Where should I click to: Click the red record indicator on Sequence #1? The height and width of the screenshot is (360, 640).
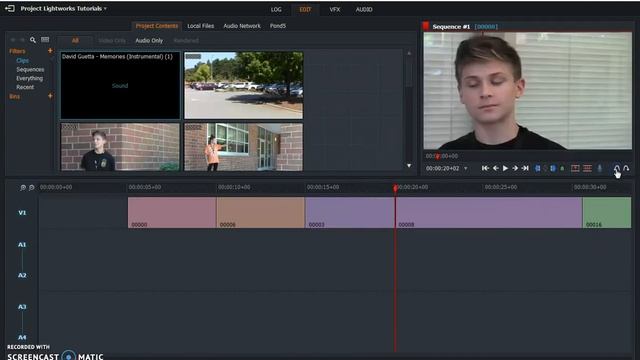click(x=426, y=26)
